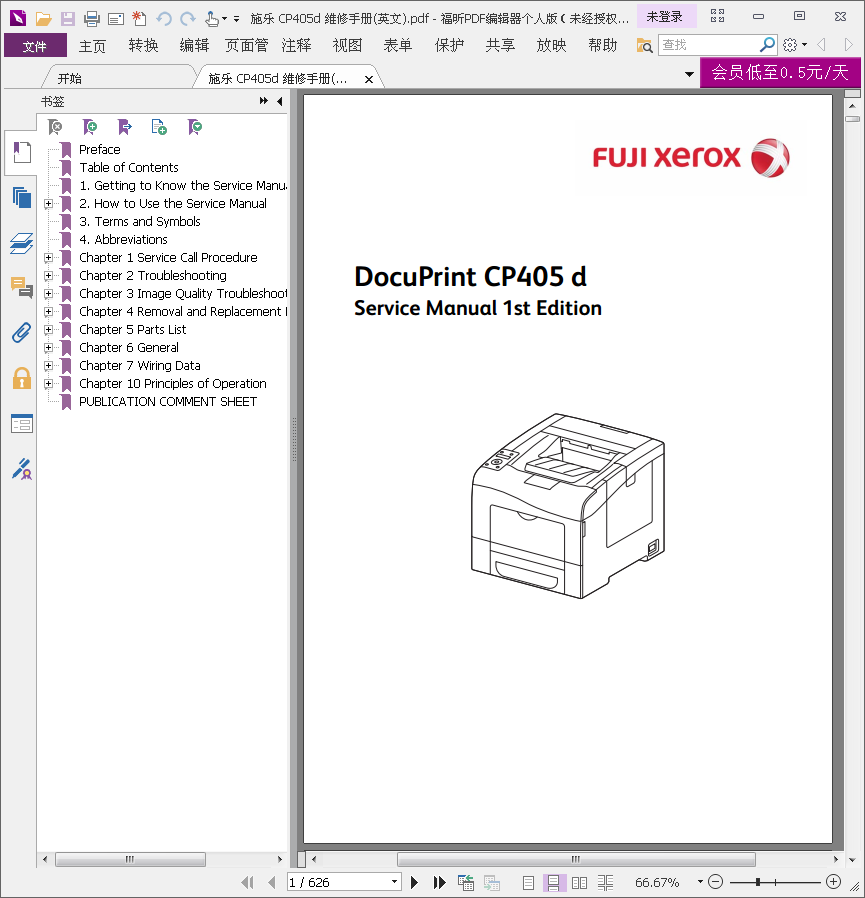Open the Pages thumbnails sidebar icon
The height and width of the screenshot is (898, 865).
(22, 198)
